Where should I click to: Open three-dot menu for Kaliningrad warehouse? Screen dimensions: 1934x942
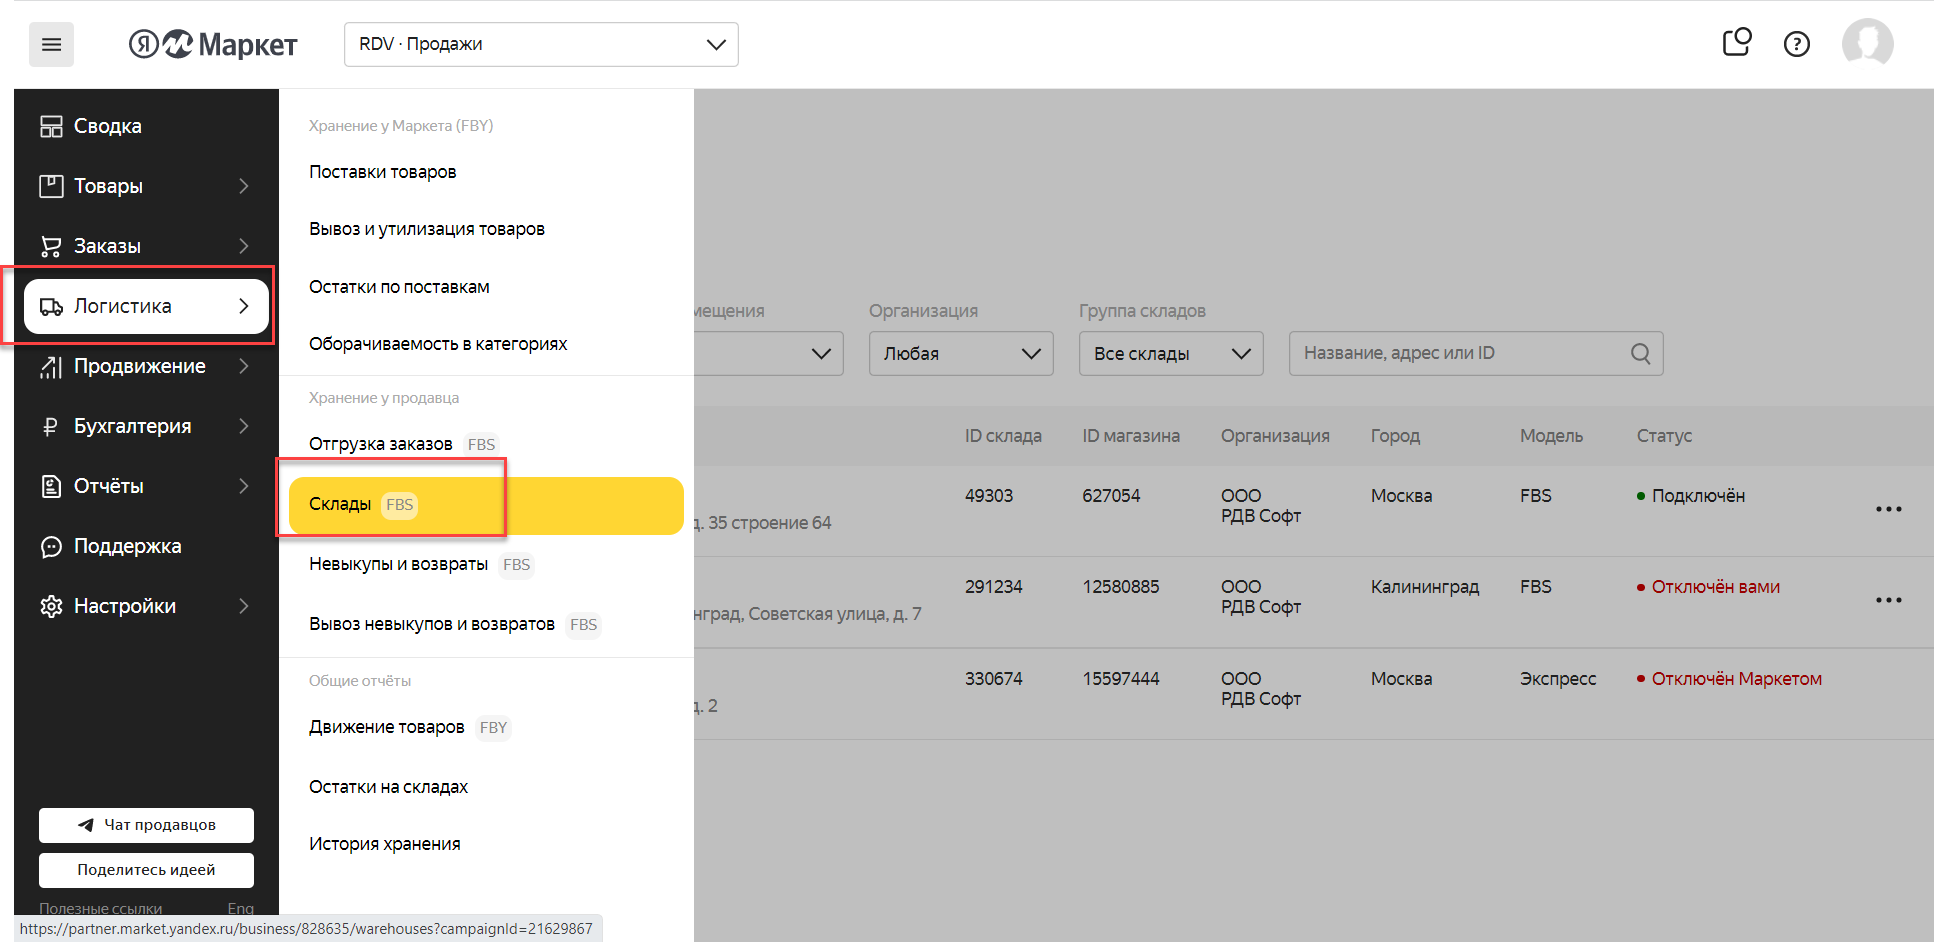pyautogui.click(x=1888, y=600)
